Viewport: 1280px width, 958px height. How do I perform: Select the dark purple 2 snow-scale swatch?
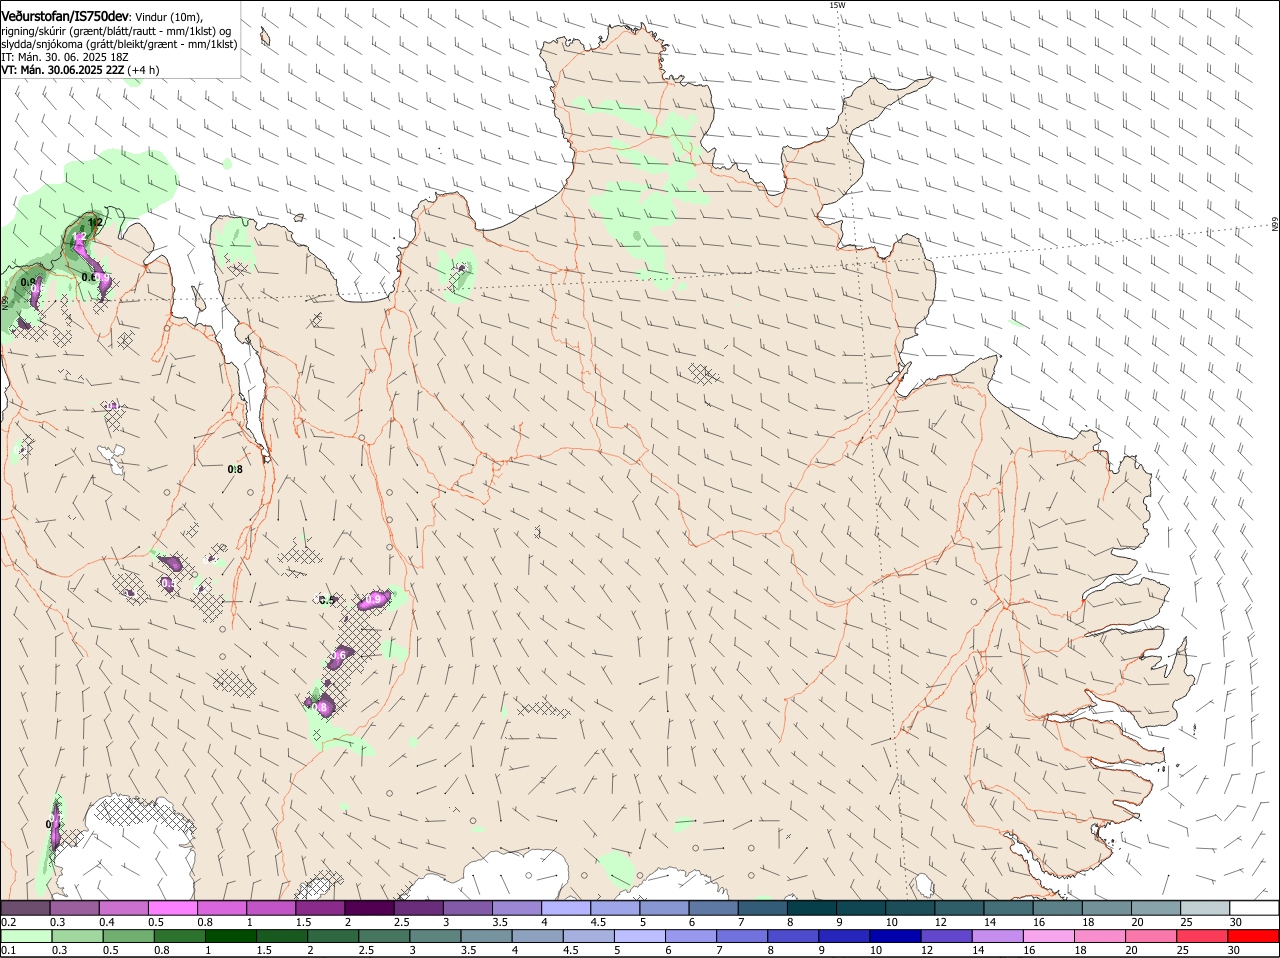pyautogui.click(x=368, y=908)
